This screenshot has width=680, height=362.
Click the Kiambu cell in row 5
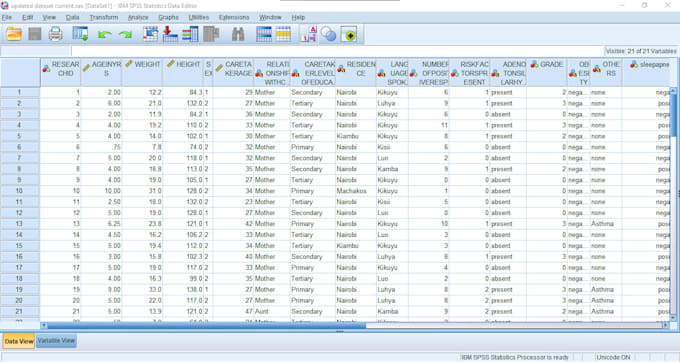(x=356, y=136)
